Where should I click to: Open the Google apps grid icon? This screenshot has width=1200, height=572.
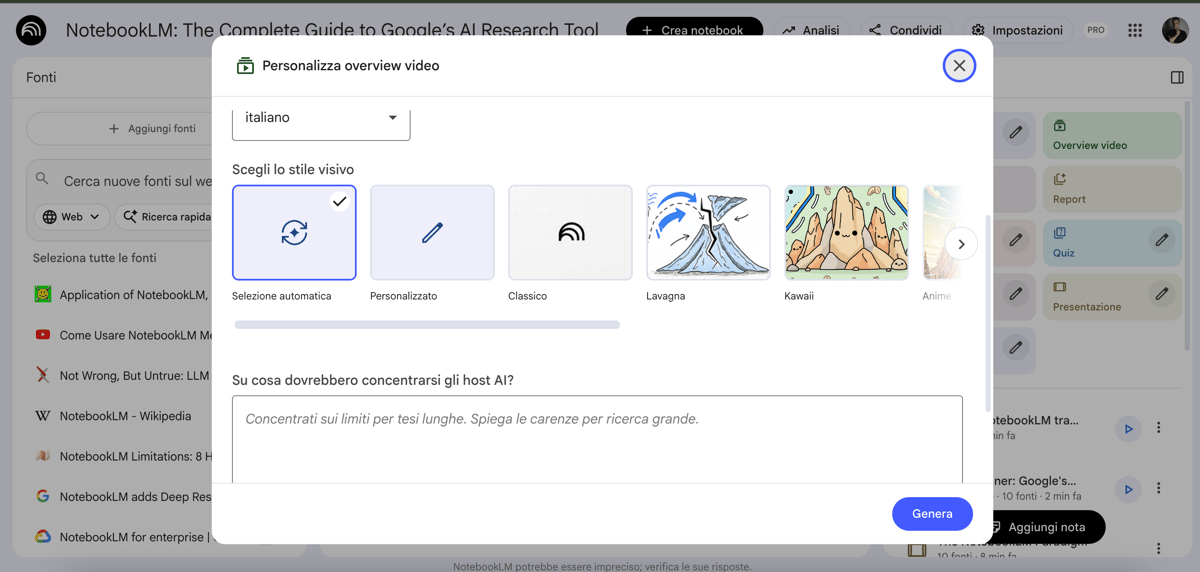click(1135, 30)
